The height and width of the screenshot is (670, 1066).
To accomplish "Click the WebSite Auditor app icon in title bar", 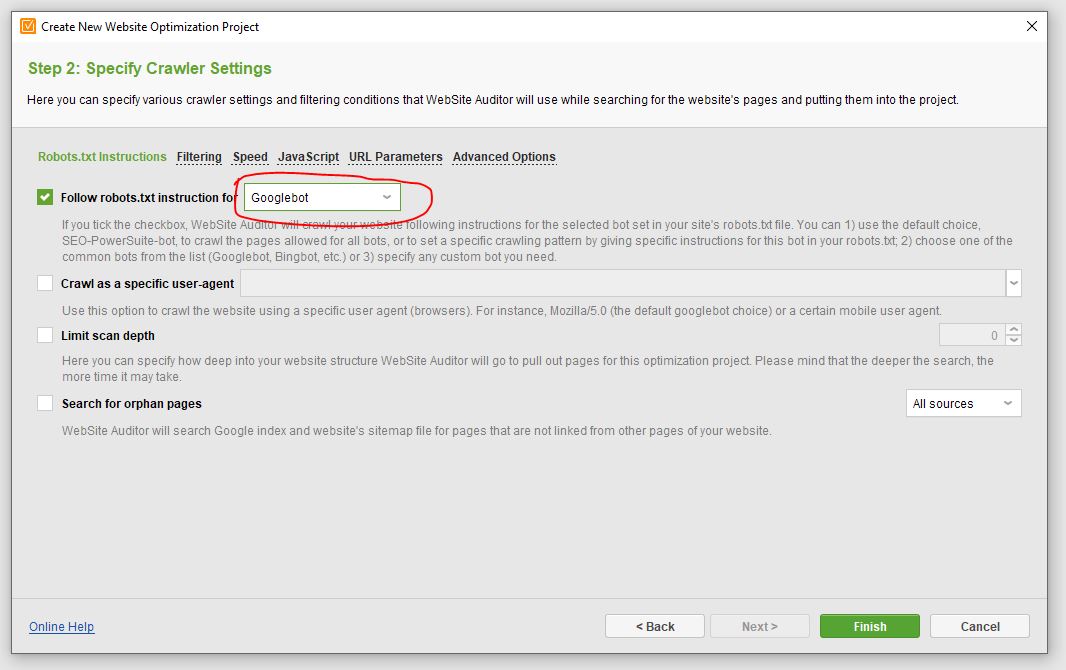I will pyautogui.click(x=28, y=27).
